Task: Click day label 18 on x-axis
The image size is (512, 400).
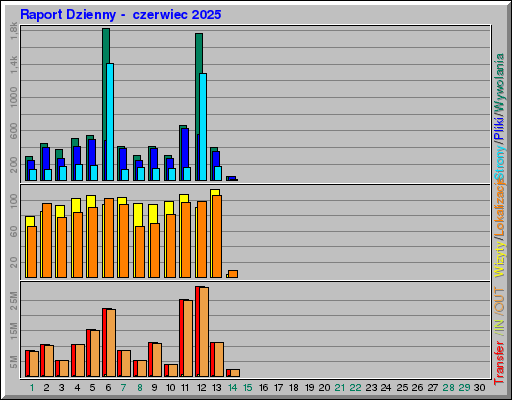Action: (294, 388)
